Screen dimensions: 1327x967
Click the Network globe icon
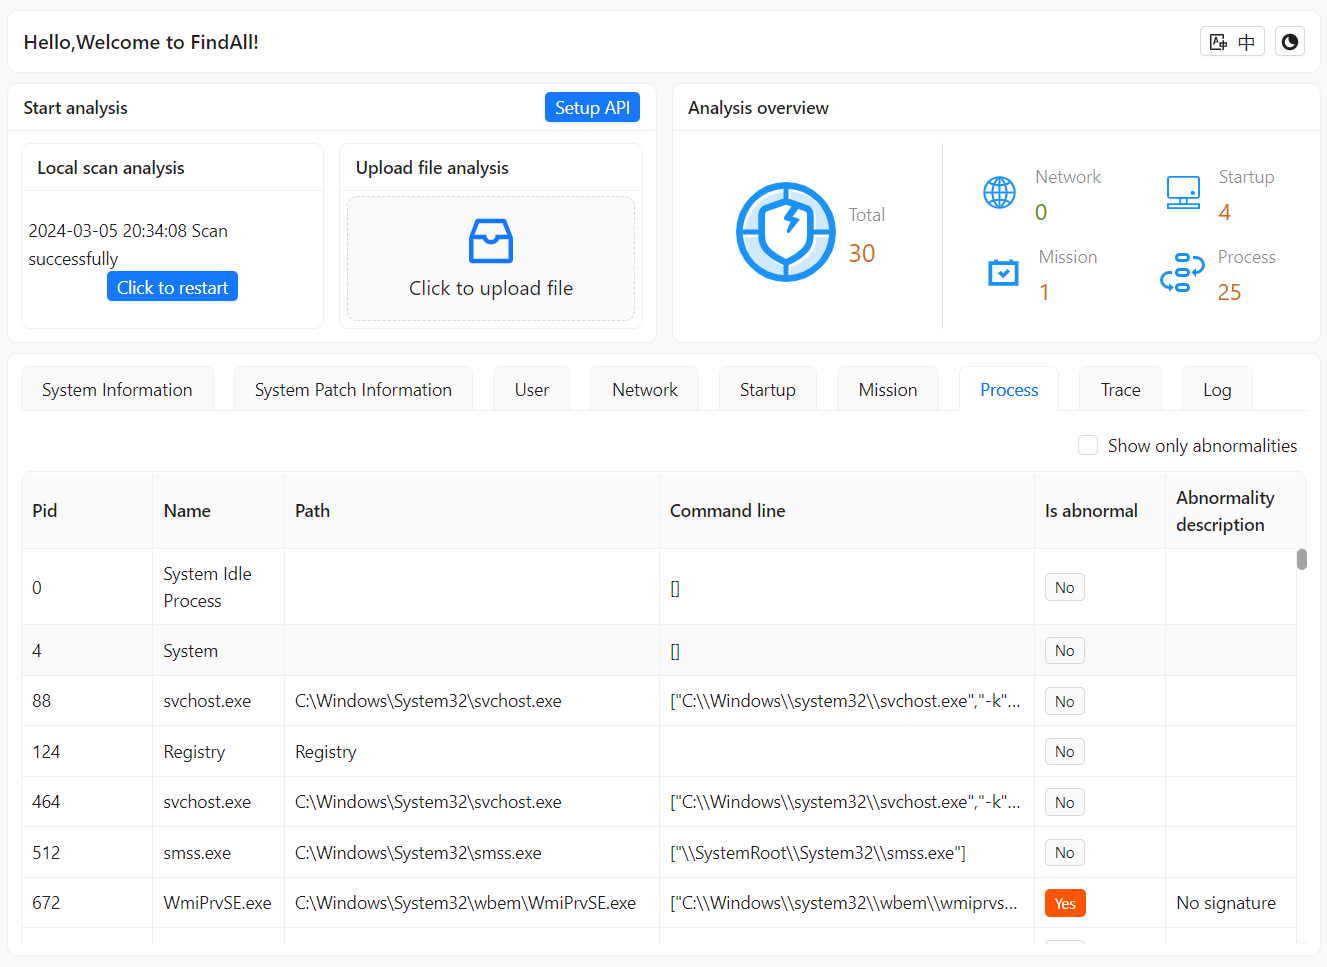point(999,192)
